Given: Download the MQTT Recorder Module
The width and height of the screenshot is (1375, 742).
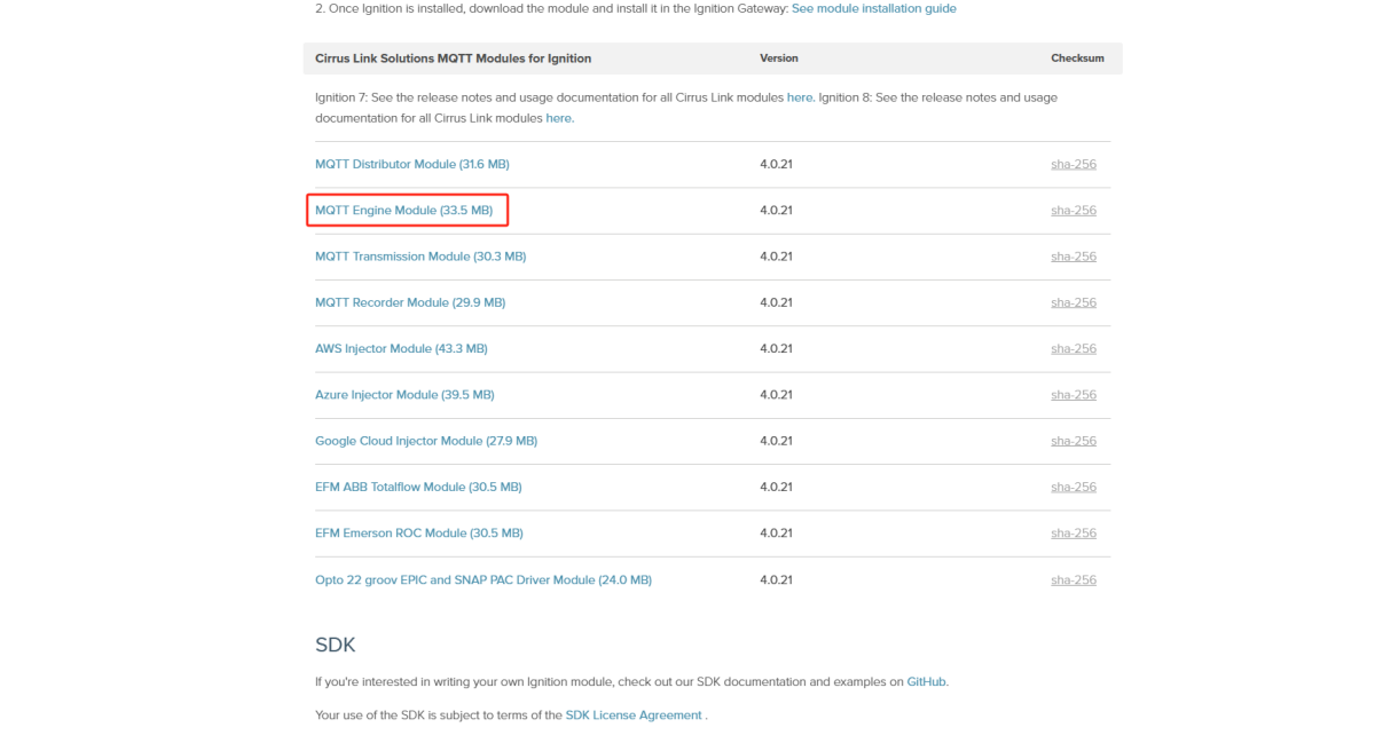Looking at the screenshot, I should 410,303.
